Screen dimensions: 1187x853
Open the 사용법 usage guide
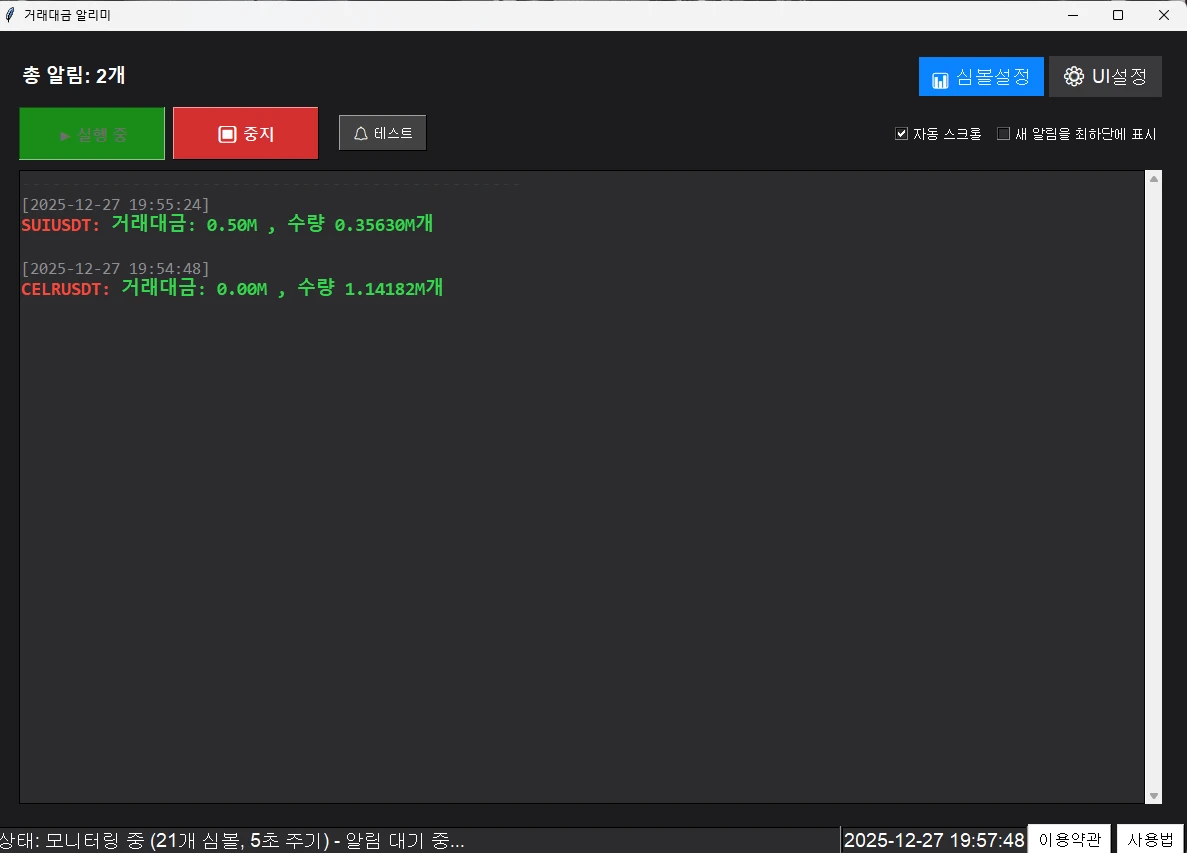tap(1150, 839)
